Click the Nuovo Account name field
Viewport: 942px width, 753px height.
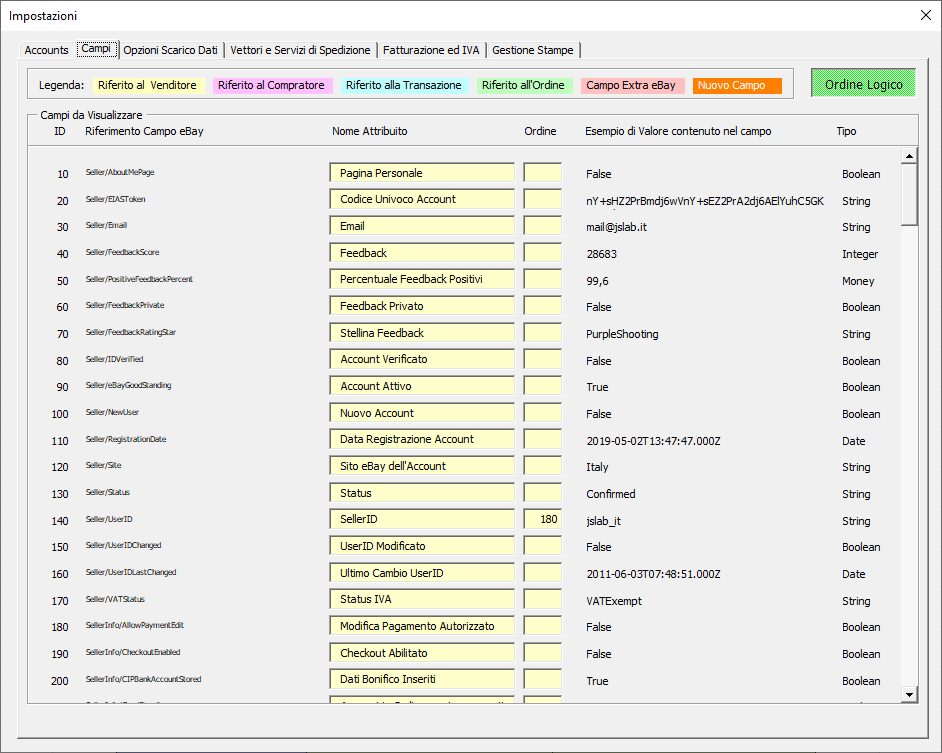422,413
